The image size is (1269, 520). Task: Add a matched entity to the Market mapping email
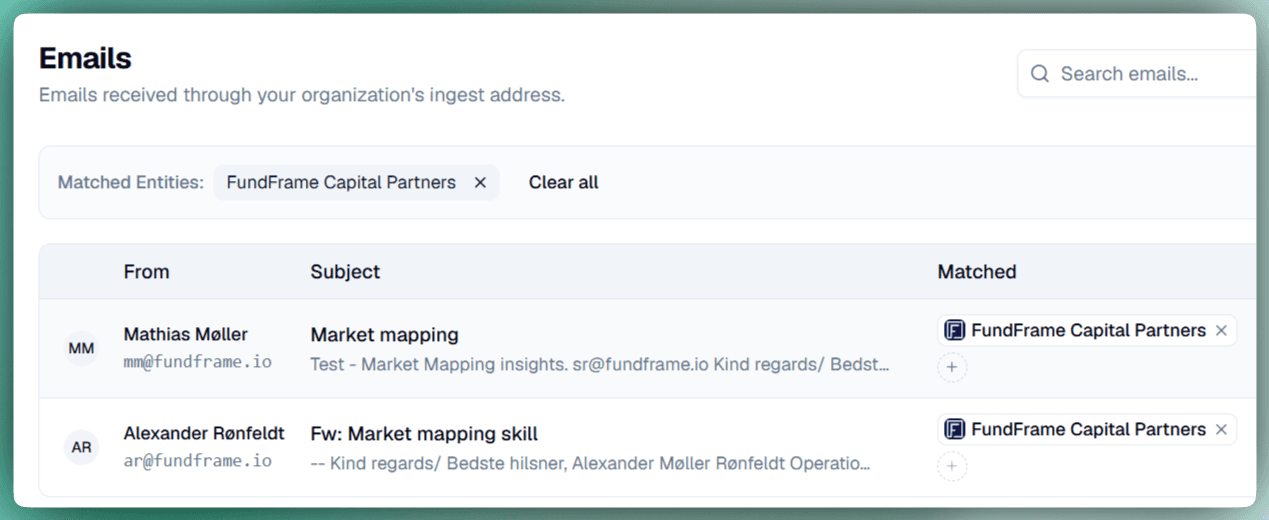coord(952,367)
